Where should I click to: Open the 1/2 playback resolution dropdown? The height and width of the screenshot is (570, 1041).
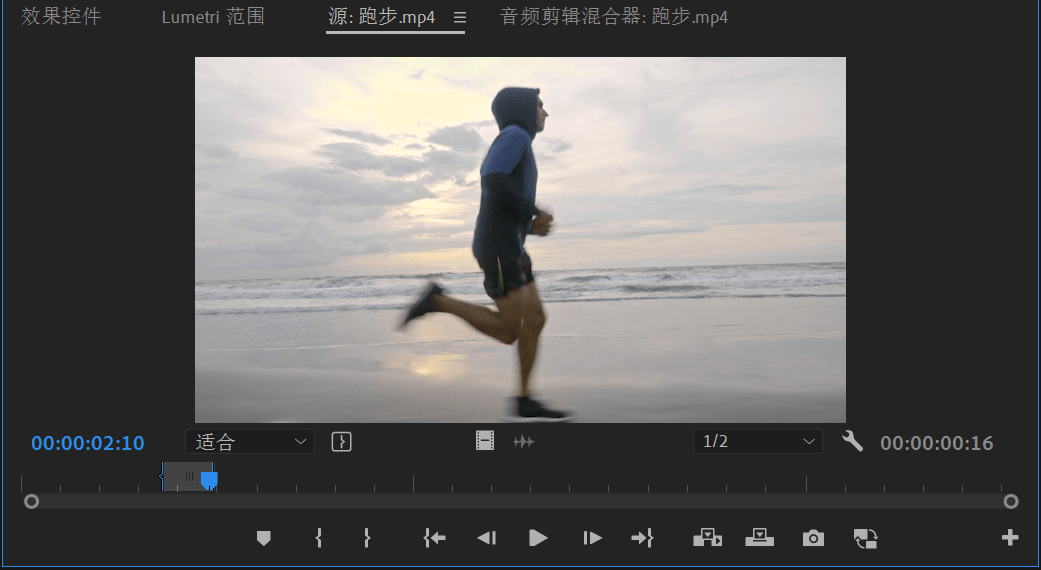coord(758,441)
